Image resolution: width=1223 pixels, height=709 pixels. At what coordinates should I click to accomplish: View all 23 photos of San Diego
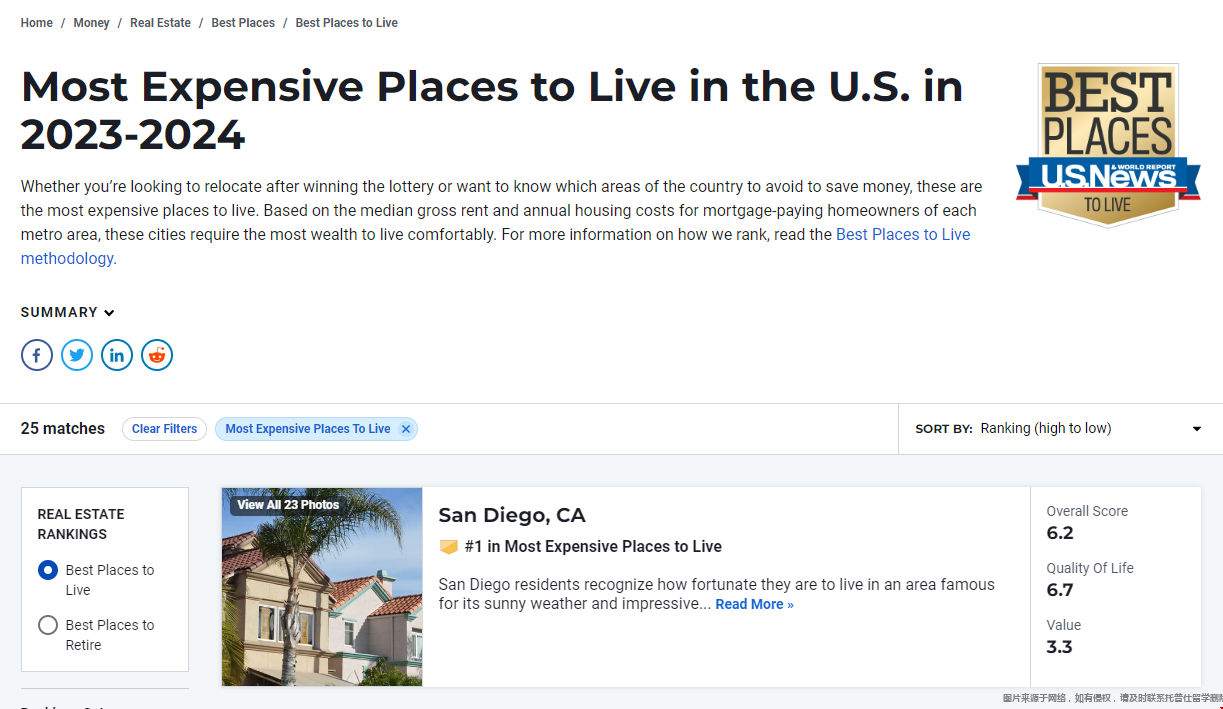point(288,505)
